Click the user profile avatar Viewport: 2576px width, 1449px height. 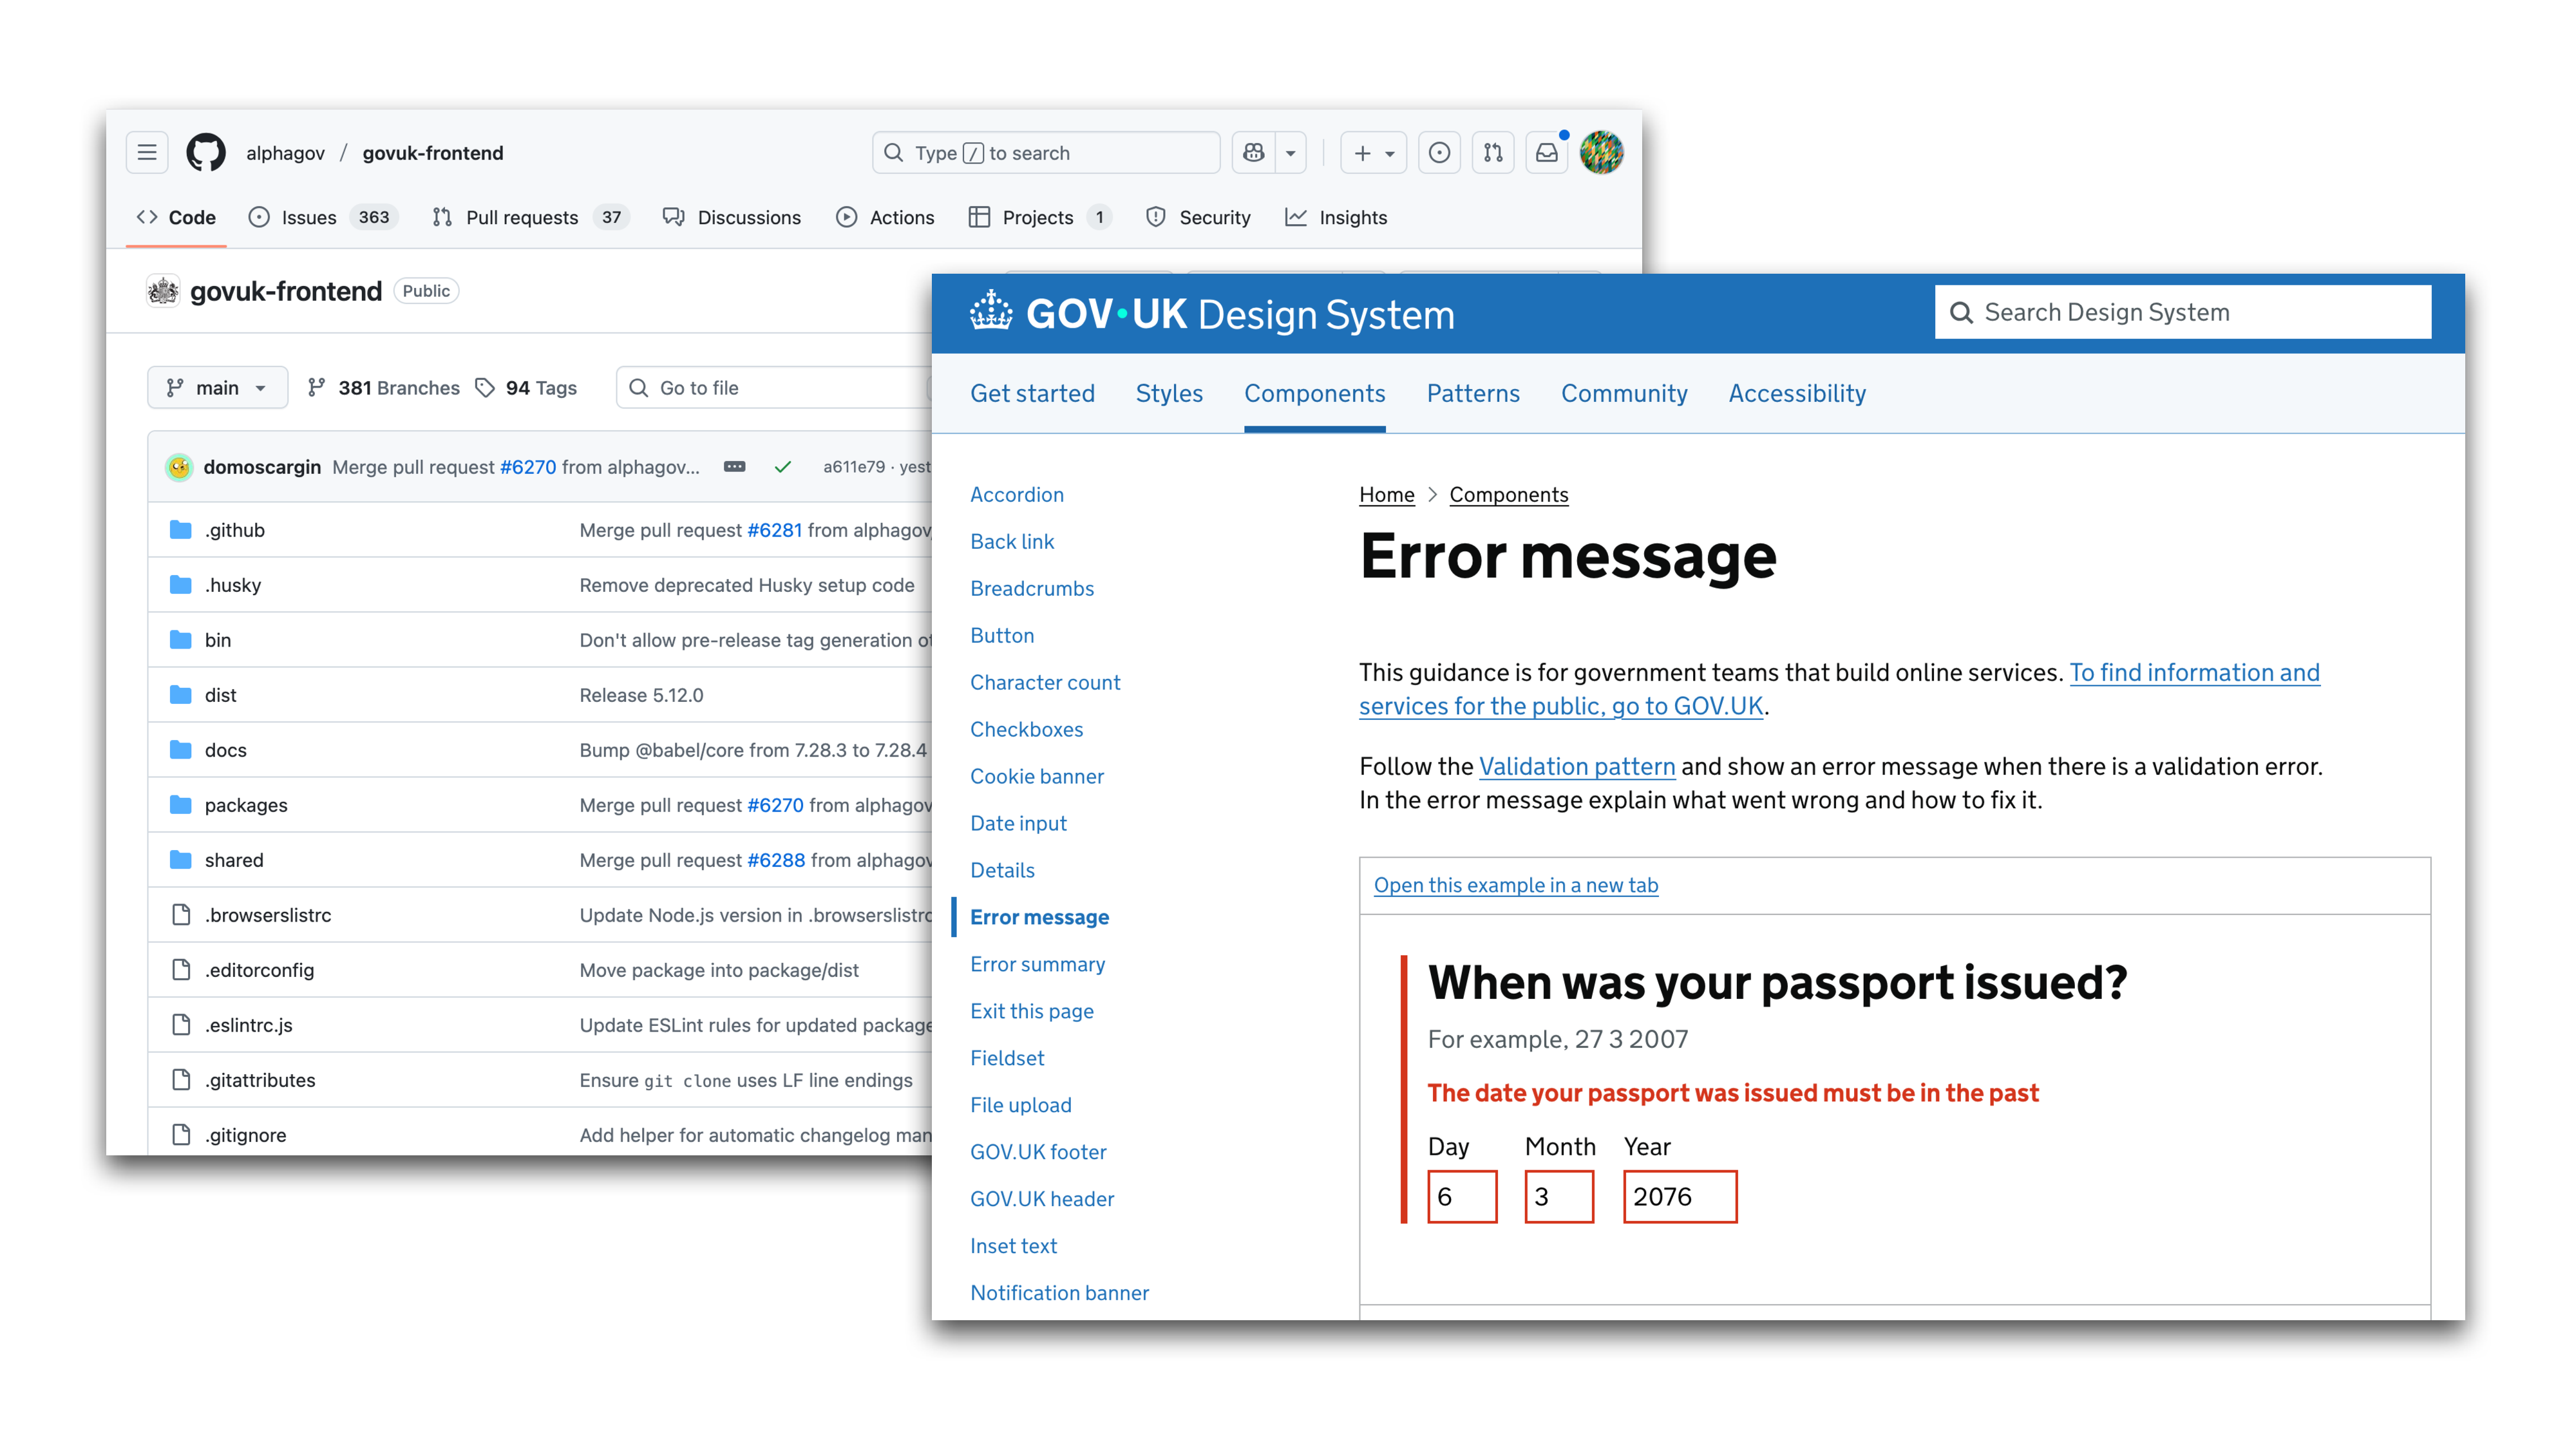coord(1601,153)
